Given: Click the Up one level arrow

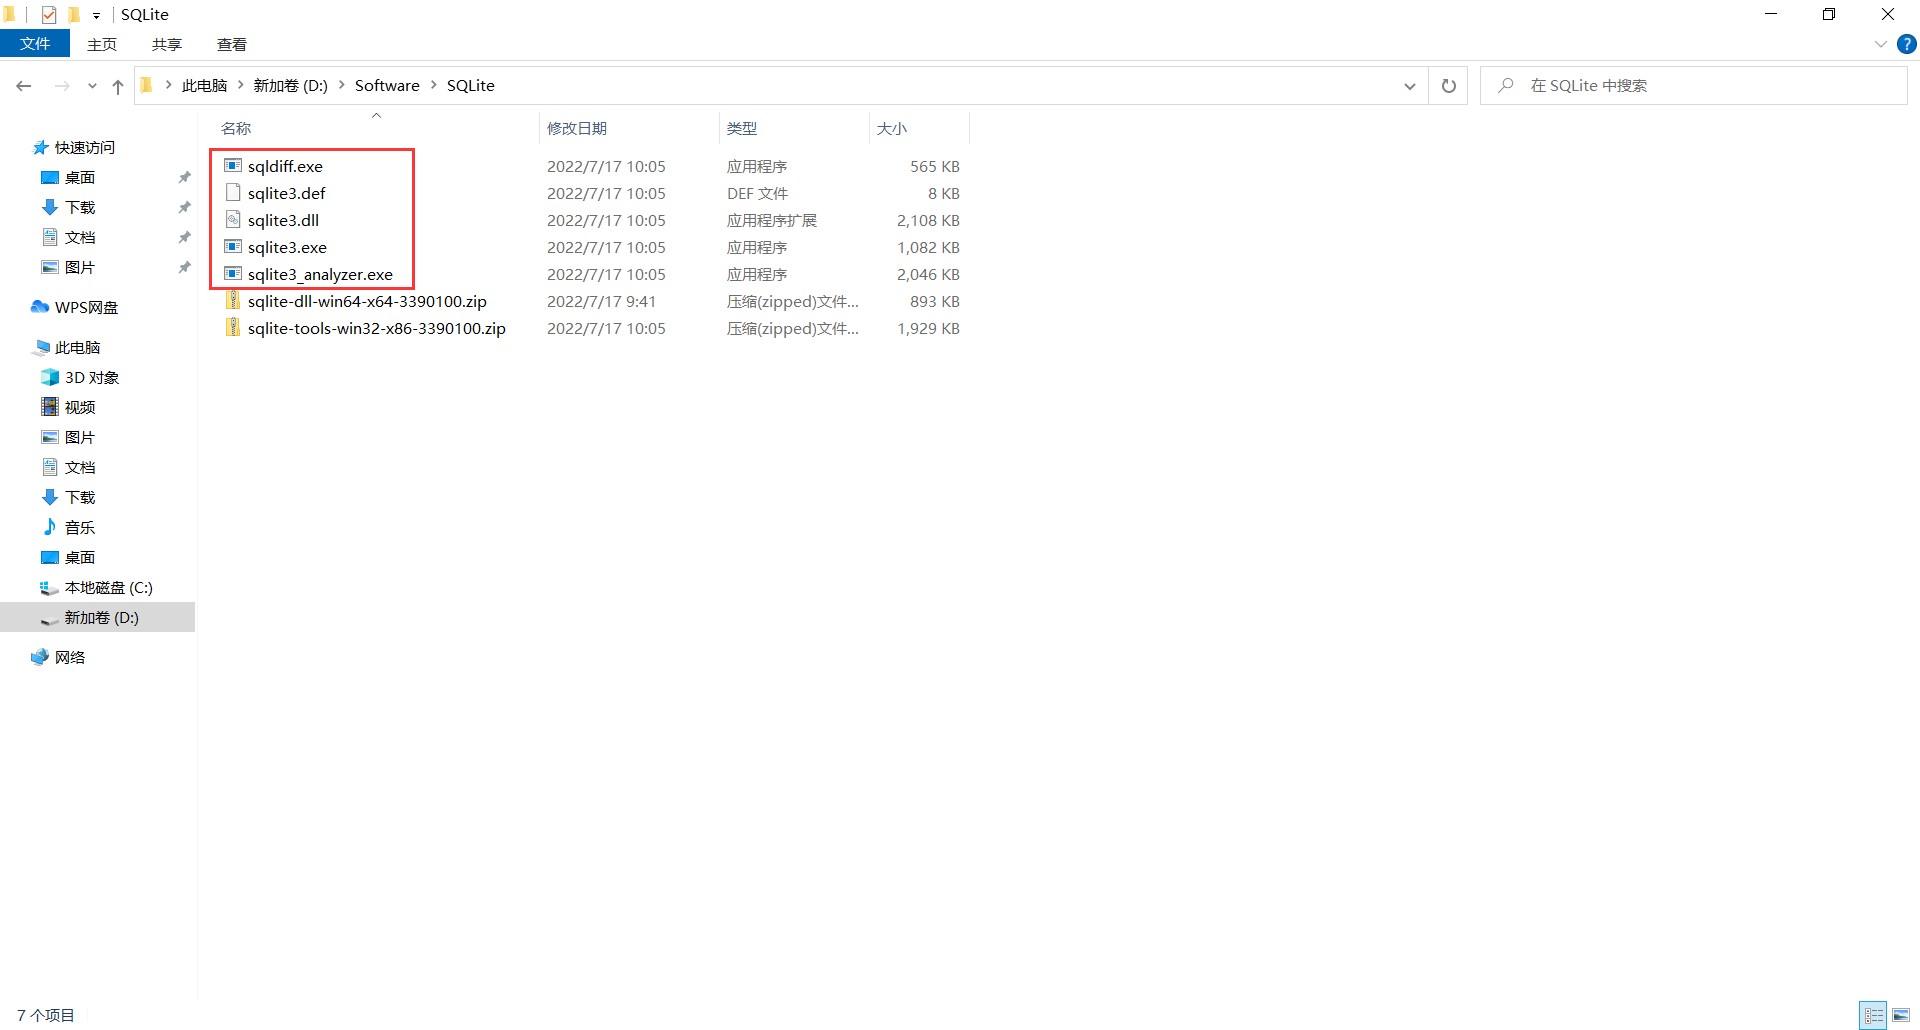Looking at the screenshot, I should 118,86.
